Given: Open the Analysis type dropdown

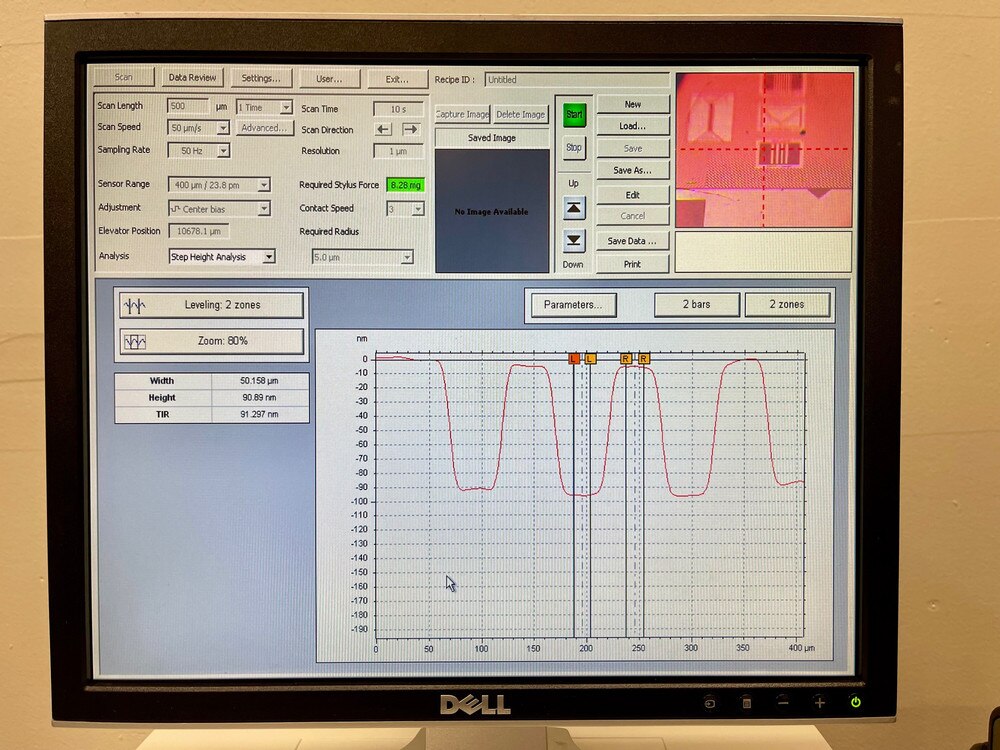Looking at the screenshot, I should coord(268,257).
